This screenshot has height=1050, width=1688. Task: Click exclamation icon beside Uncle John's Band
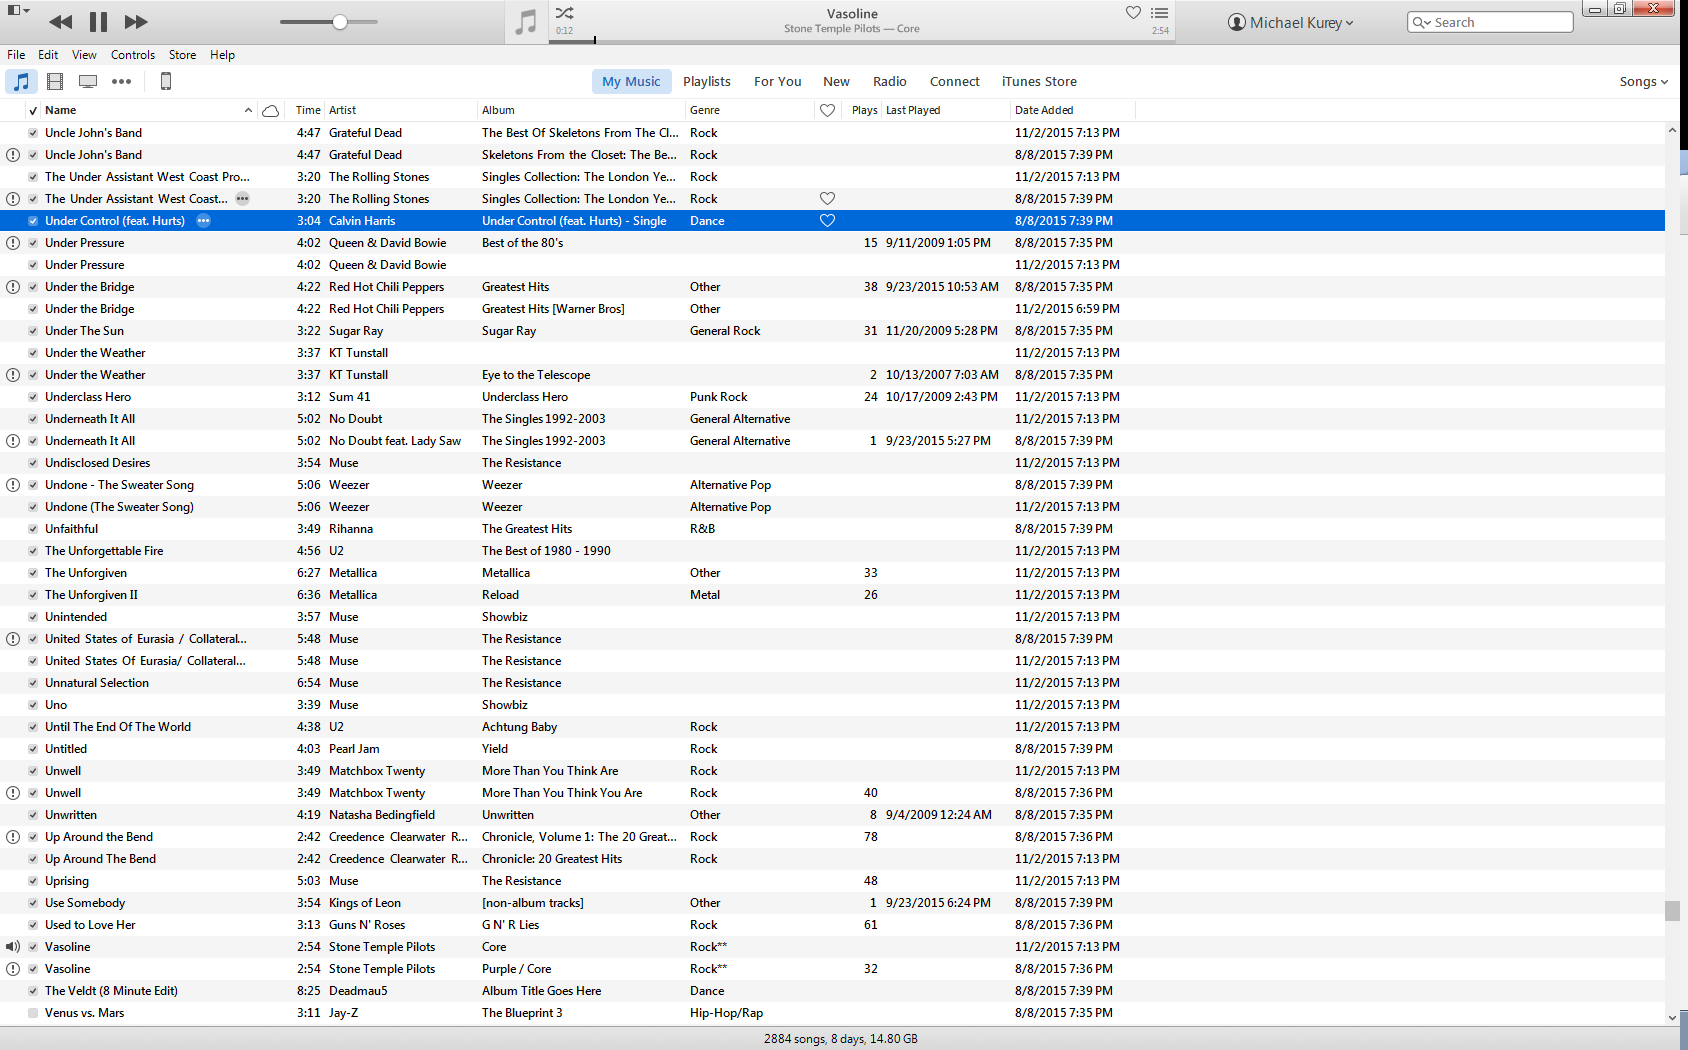(x=13, y=155)
